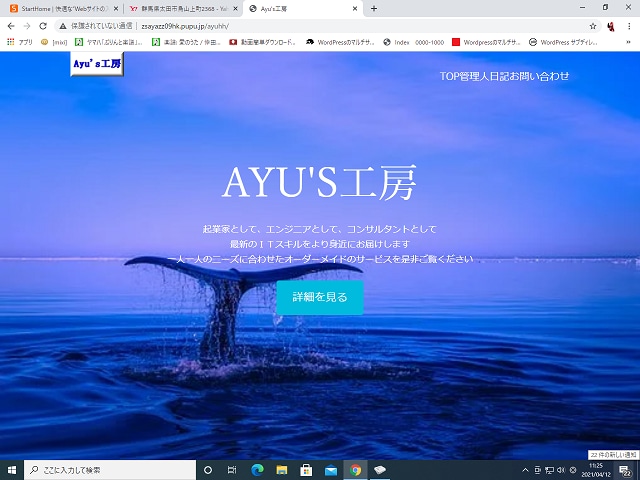640x480 pixels.
Task: Go back using the browser back arrow
Action: (x=11, y=26)
